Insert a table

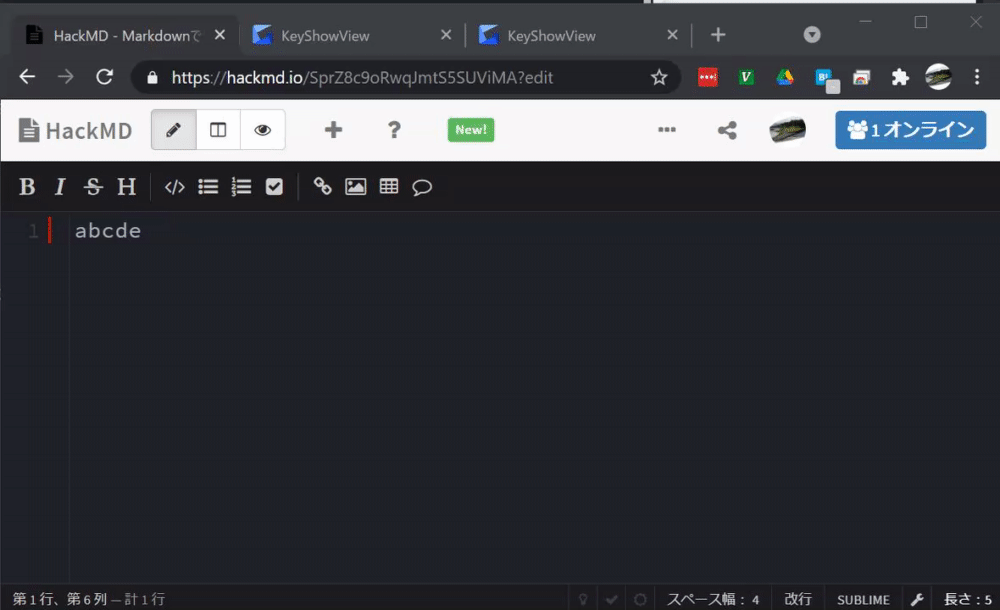coord(388,186)
